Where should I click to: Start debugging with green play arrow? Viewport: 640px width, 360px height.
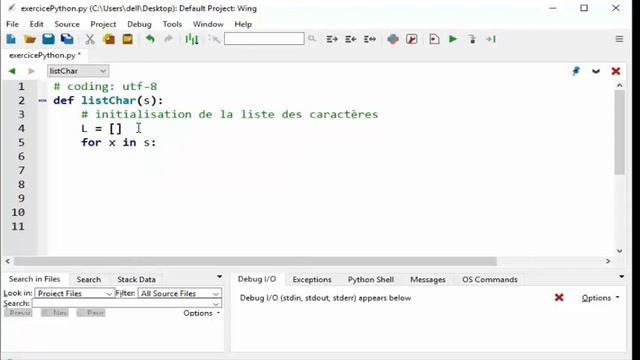[453, 39]
